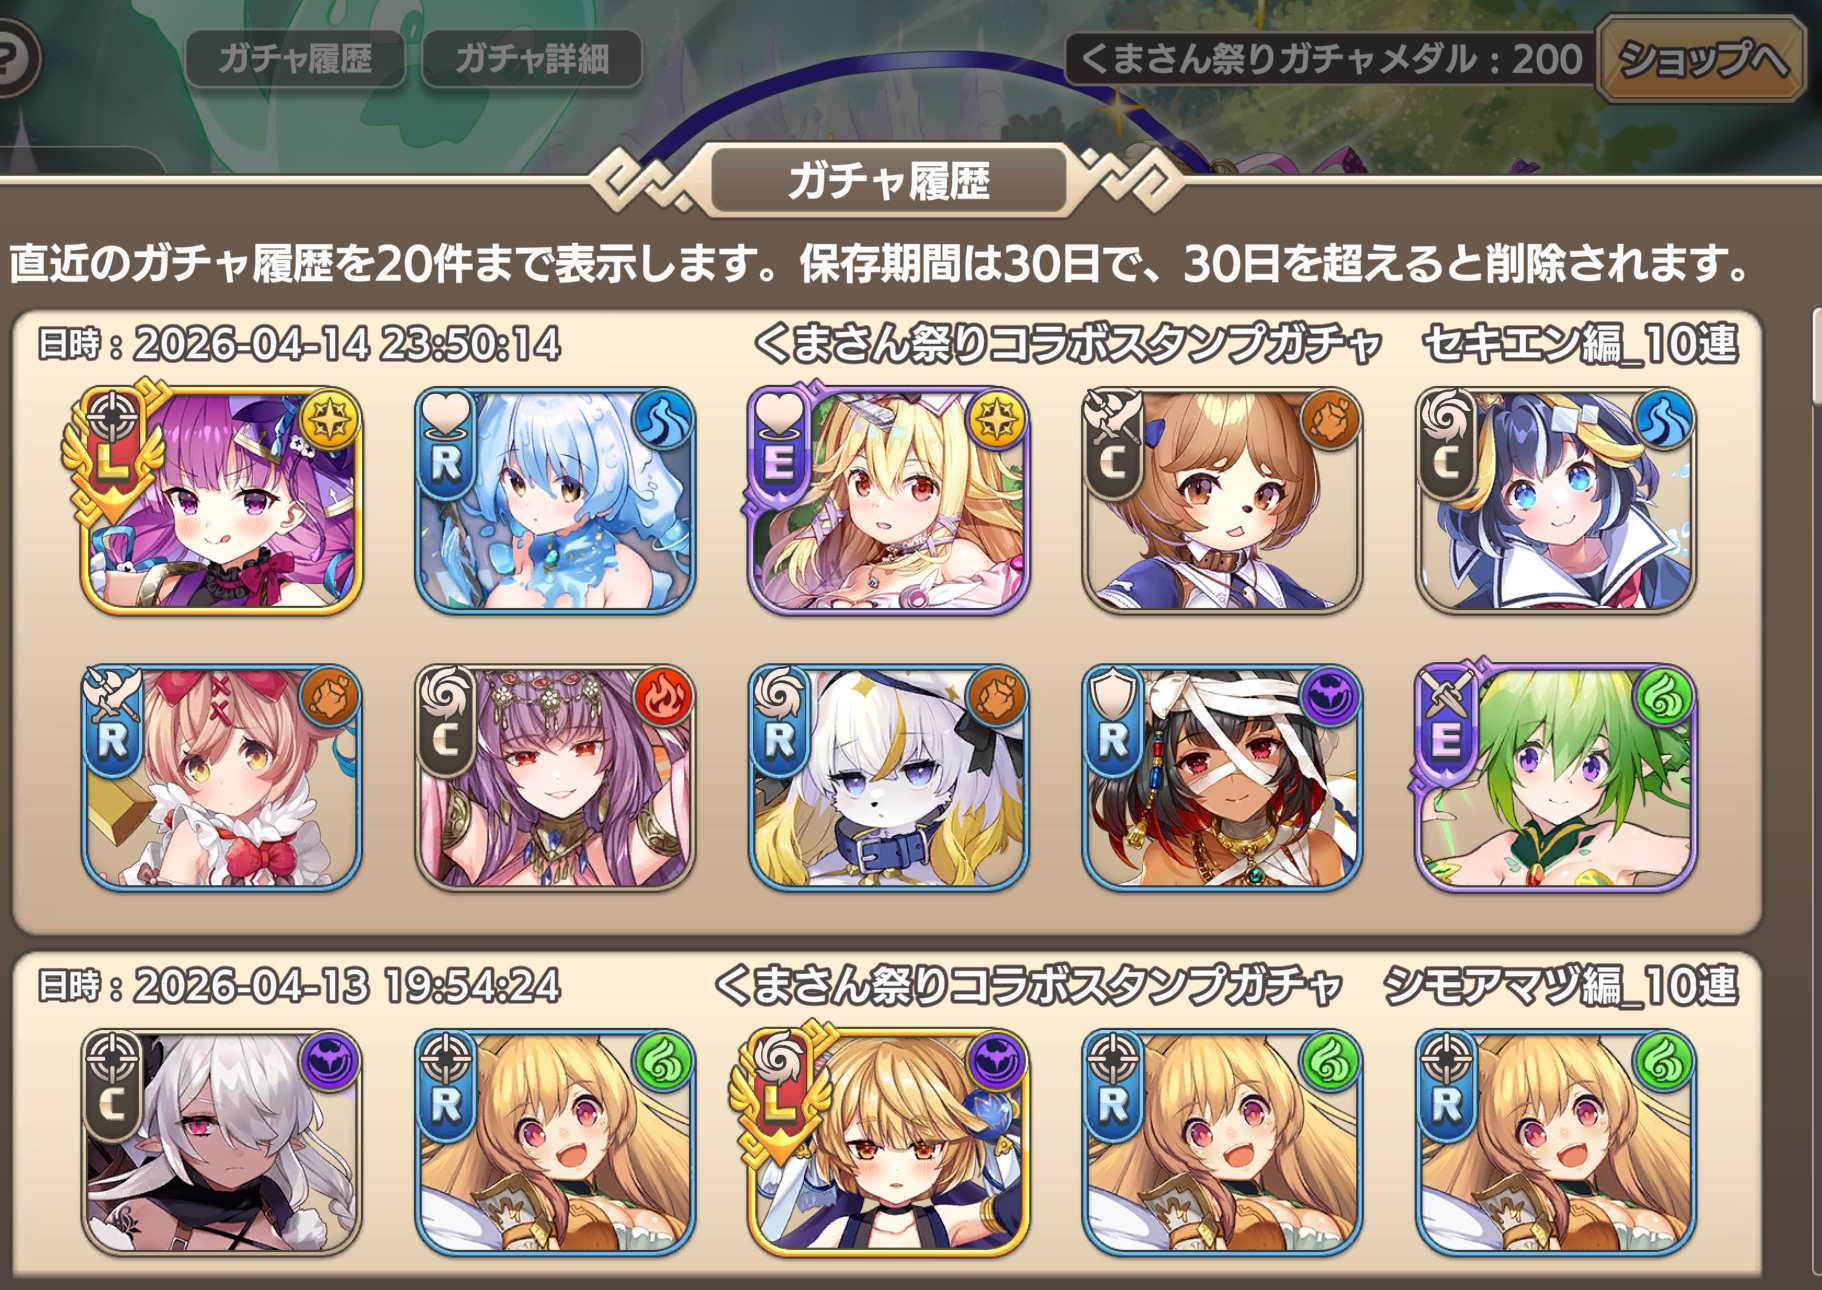Go to shop via ショップへ button
This screenshot has height=1290, width=1822.
point(1702,59)
